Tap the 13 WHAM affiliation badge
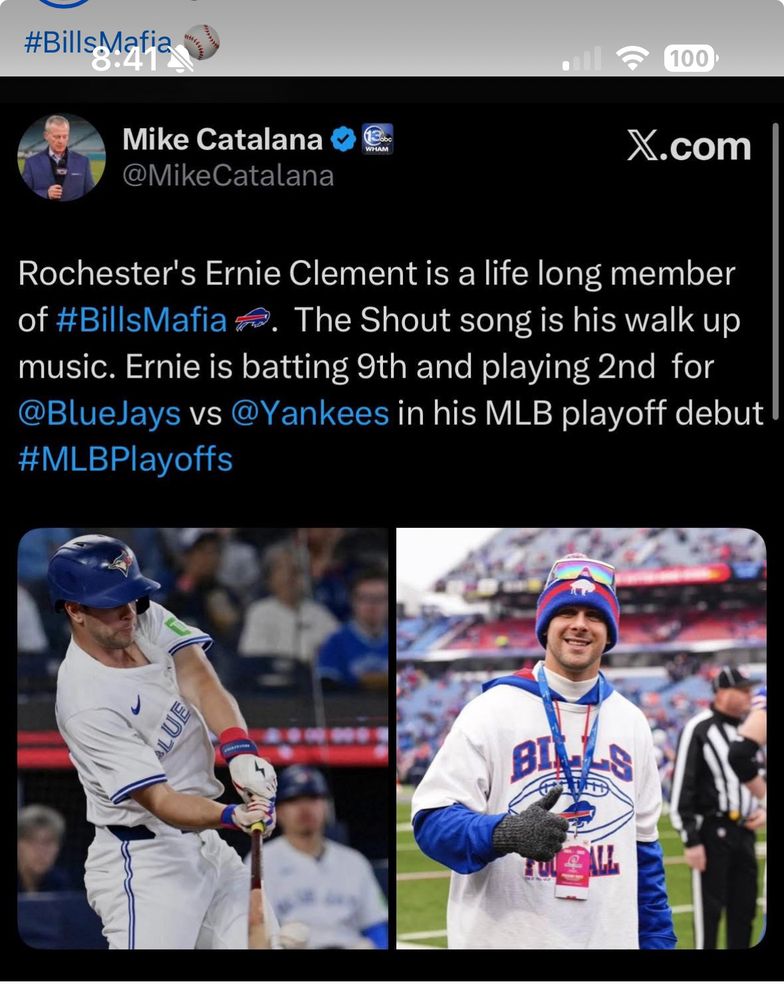The image size is (784, 1000). [x=377, y=139]
